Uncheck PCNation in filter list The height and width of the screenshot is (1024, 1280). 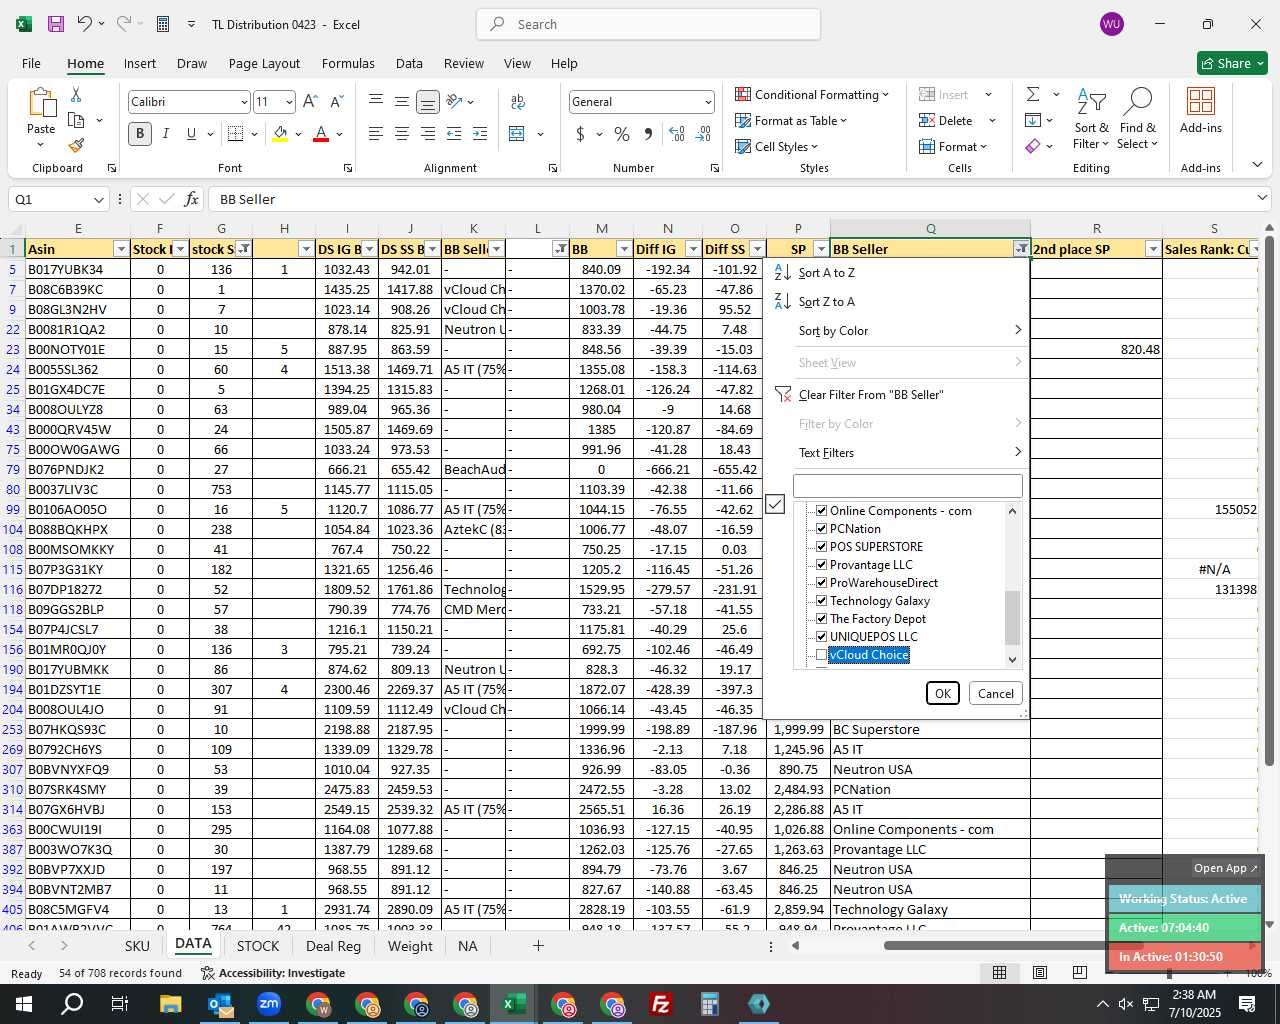(822, 529)
